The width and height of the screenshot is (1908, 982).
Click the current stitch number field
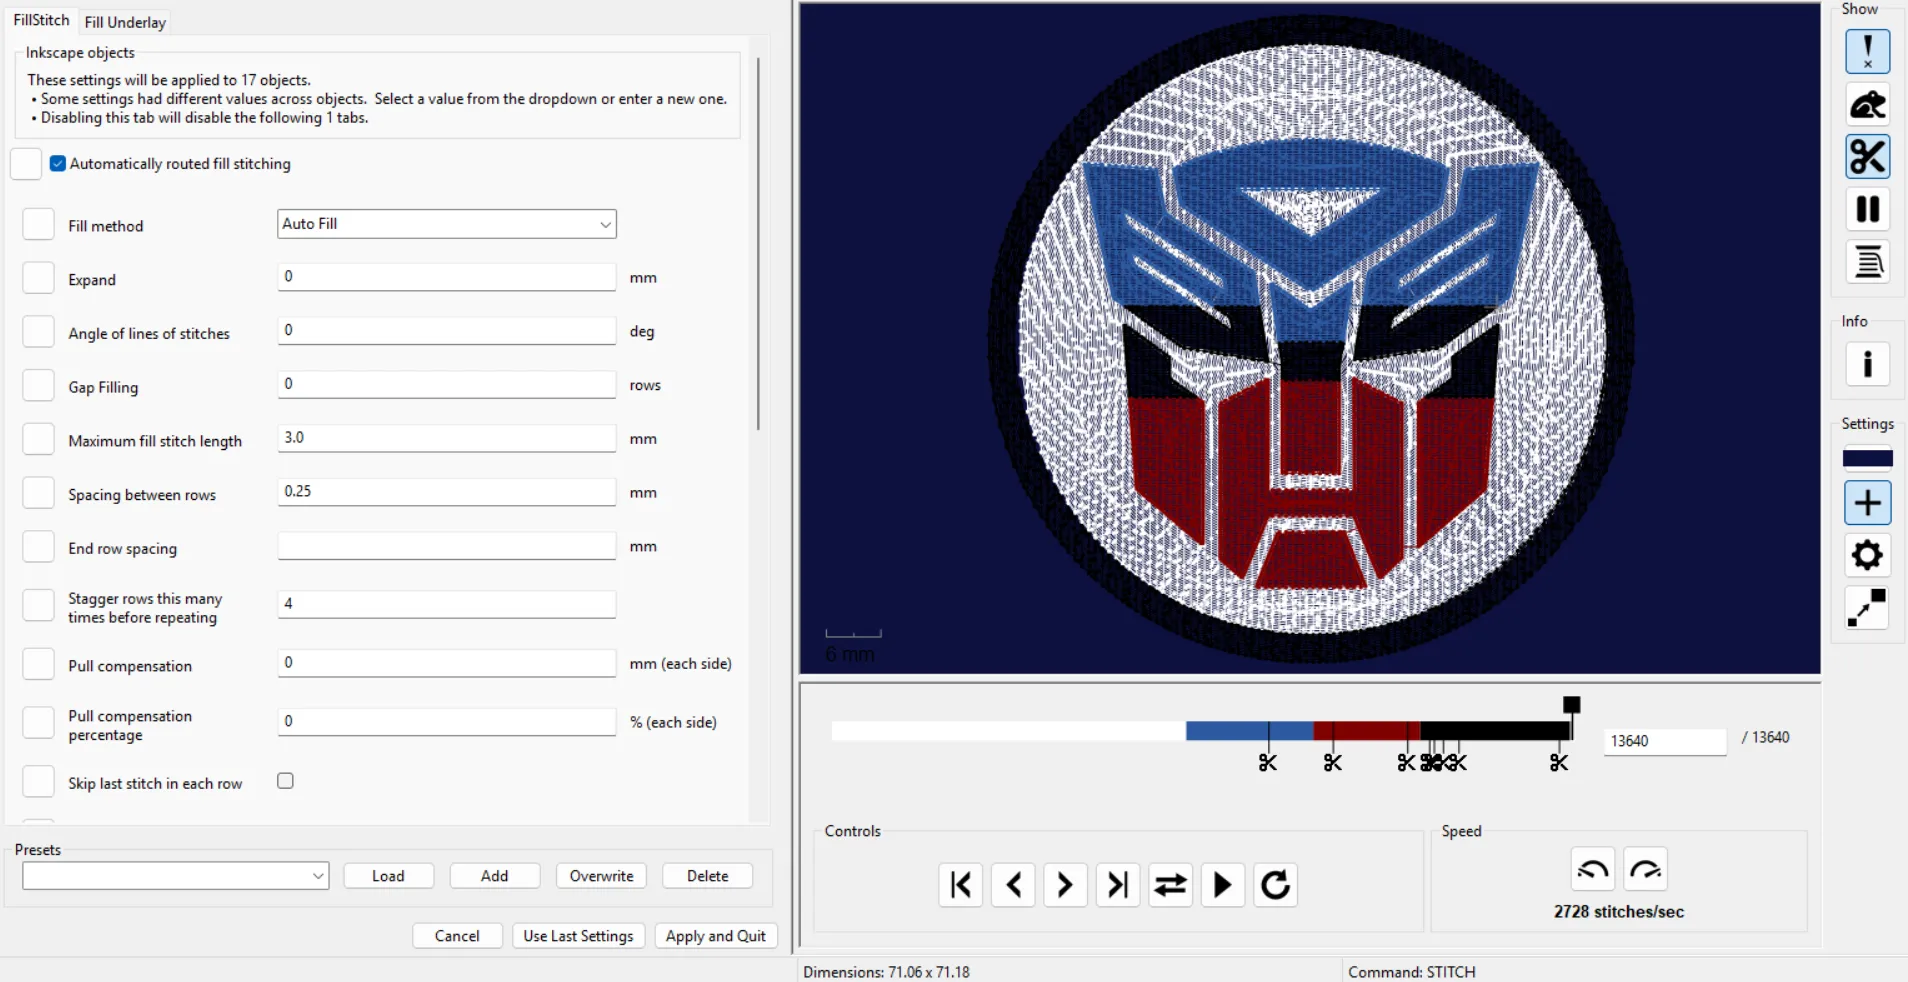[1665, 741]
